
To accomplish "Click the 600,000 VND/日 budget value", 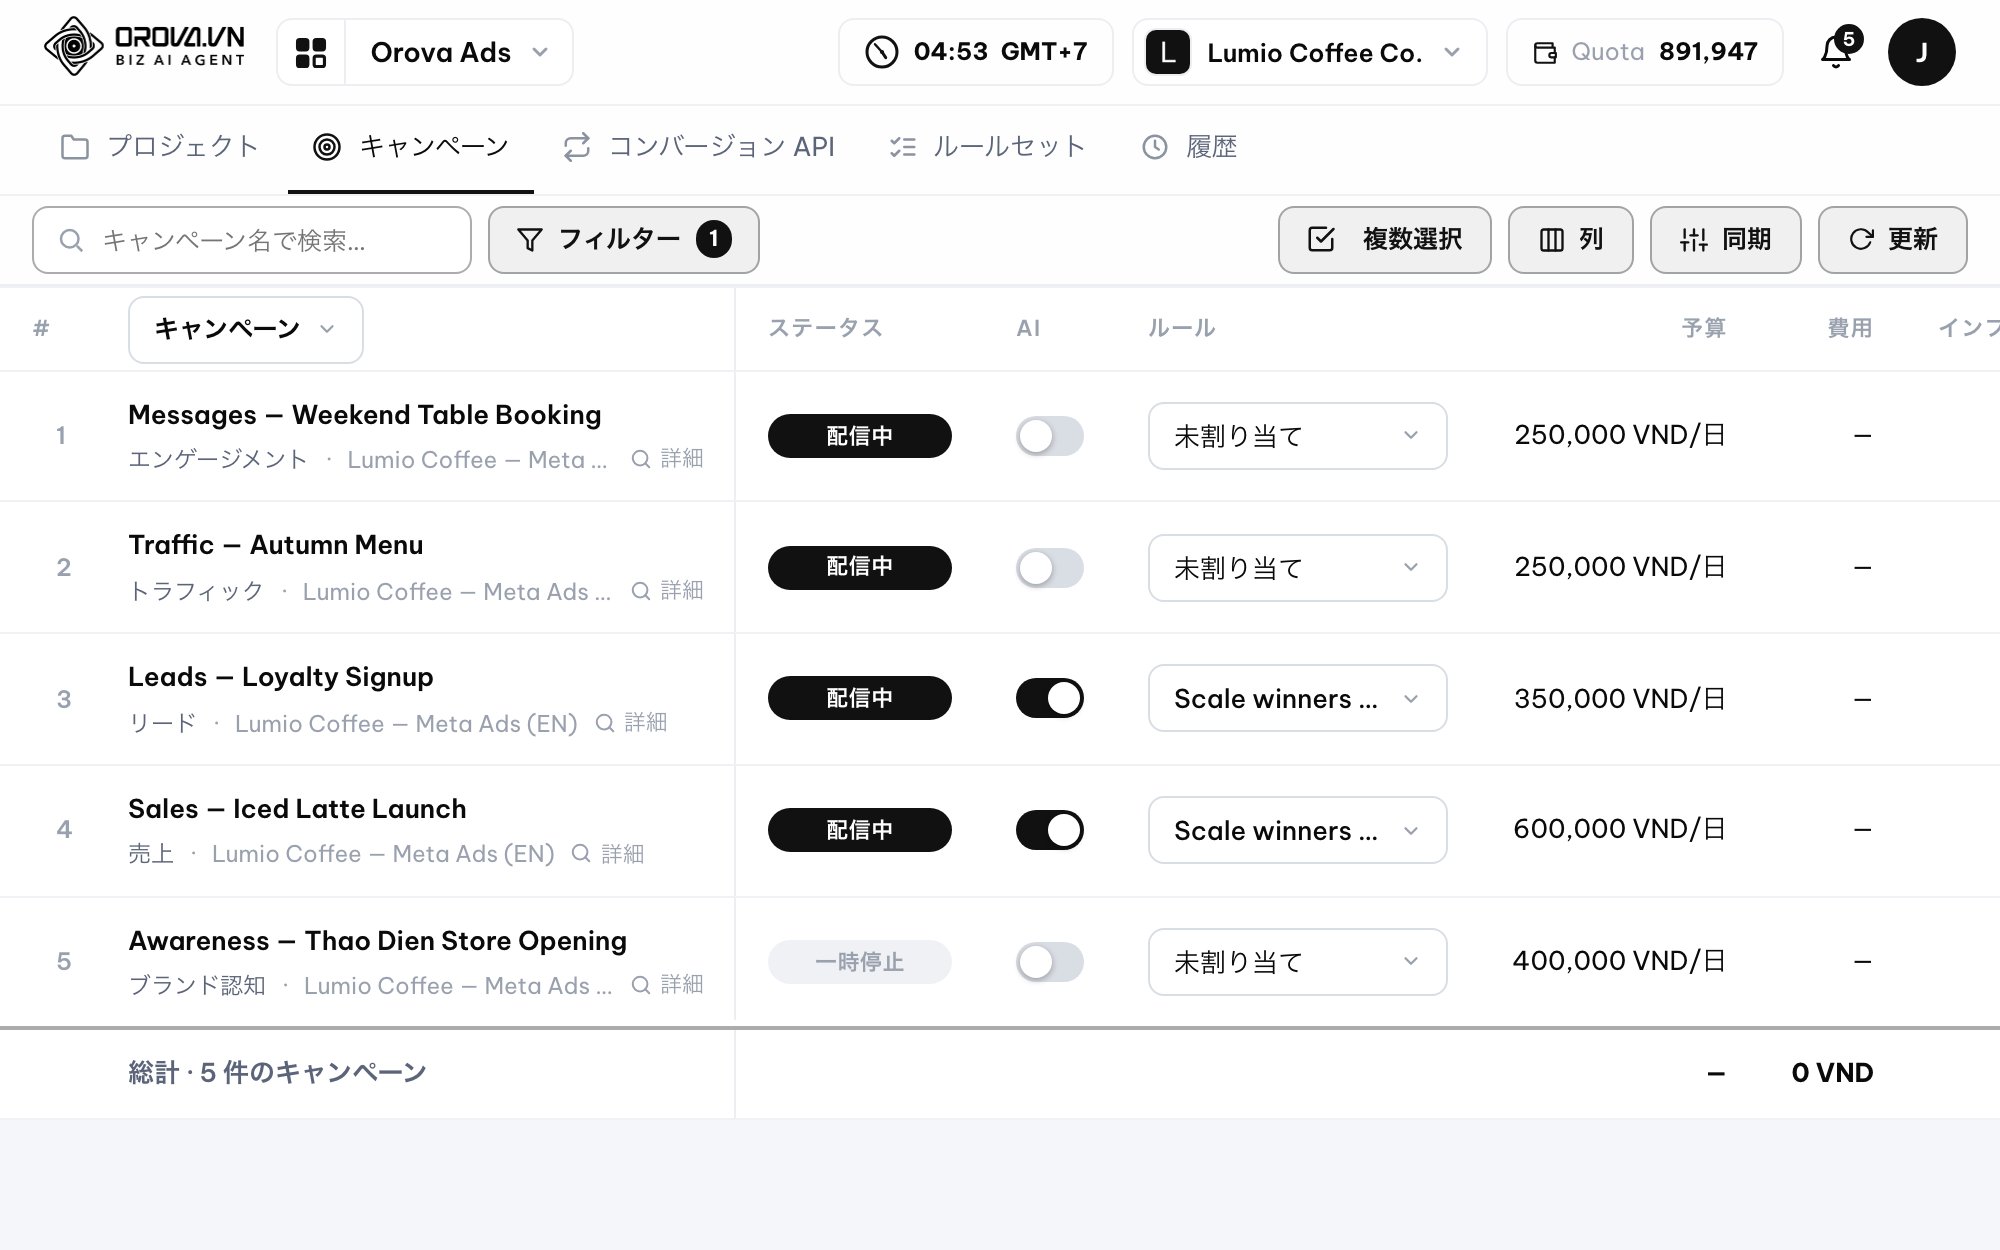I will pyautogui.click(x=1620, y=829).
